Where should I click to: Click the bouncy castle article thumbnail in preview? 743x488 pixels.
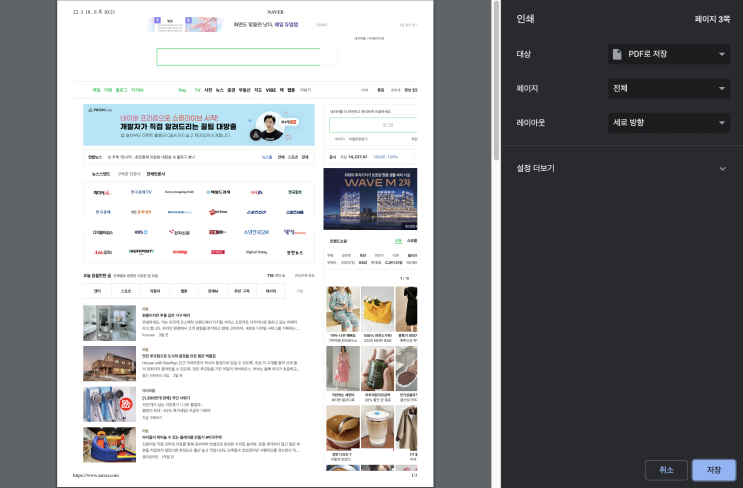(x=109, y=444)
